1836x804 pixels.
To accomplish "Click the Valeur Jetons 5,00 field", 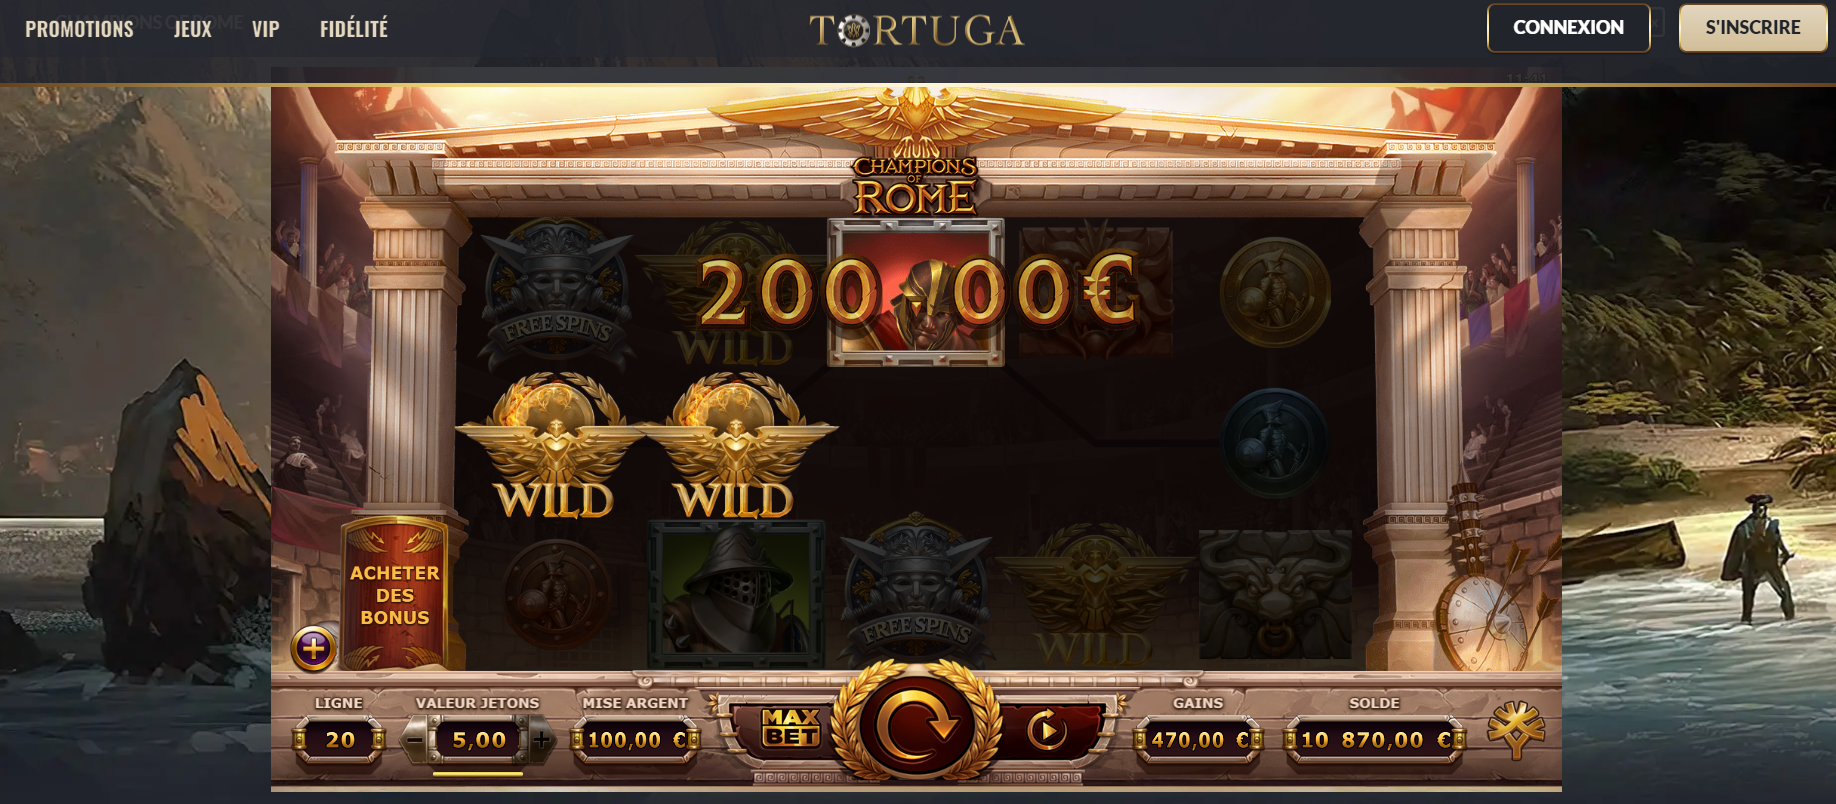I will coord(478,740).
